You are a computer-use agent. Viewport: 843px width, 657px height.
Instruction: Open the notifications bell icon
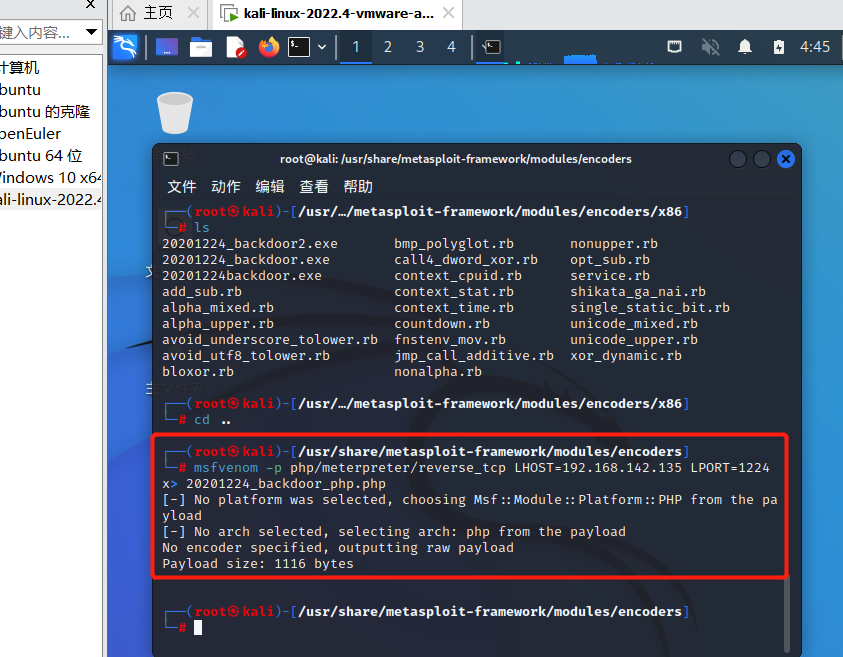pos(745,47)
